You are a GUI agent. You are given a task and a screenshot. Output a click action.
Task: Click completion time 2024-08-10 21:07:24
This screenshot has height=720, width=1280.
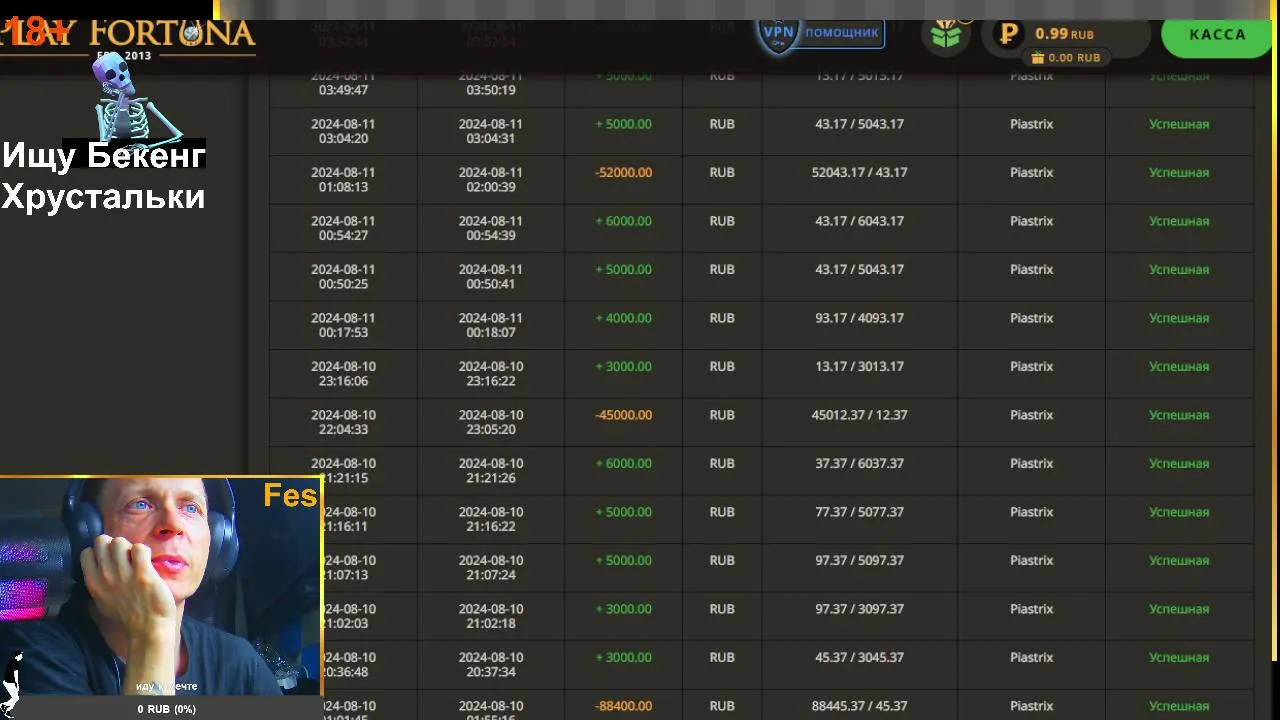point(491,568)
